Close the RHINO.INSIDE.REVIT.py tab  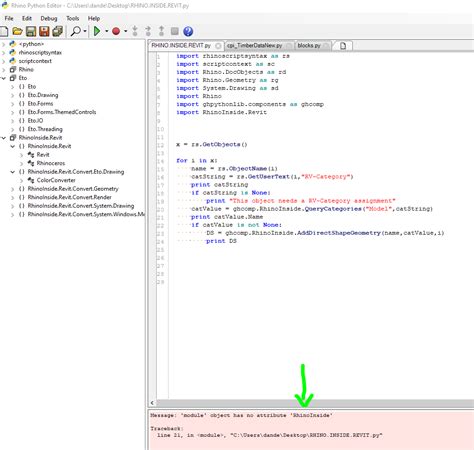point(218,46)
